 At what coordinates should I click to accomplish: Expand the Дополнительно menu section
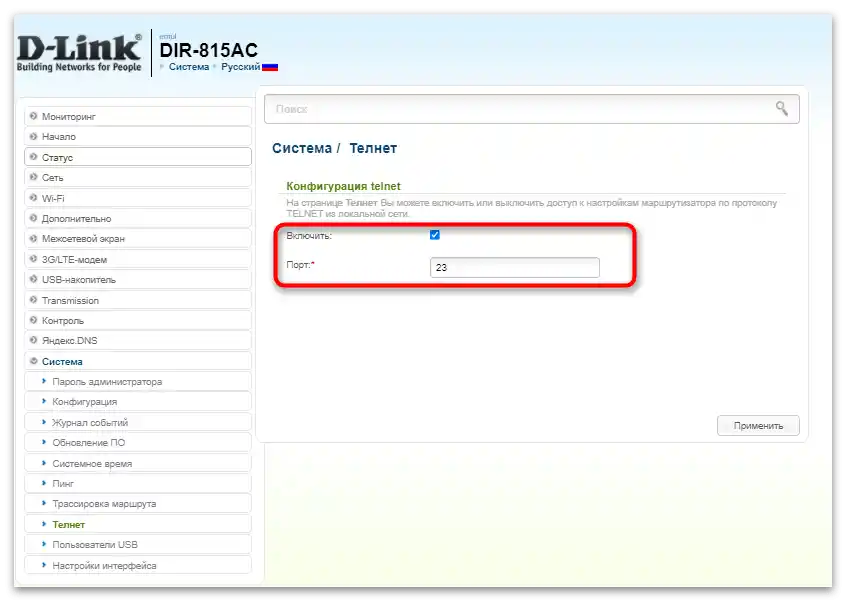(x=138, y=218)
